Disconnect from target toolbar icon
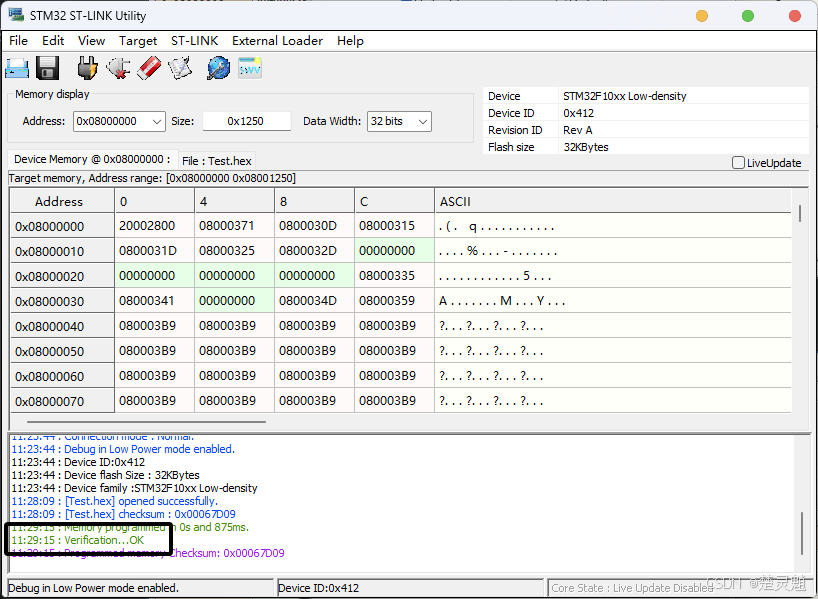The height and width of the screenshot is (599, 818). [x=118, y=68]
